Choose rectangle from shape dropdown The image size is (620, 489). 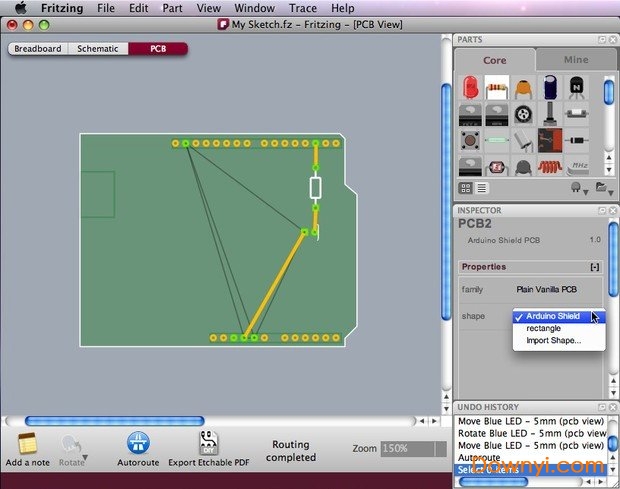pos(544,328)
